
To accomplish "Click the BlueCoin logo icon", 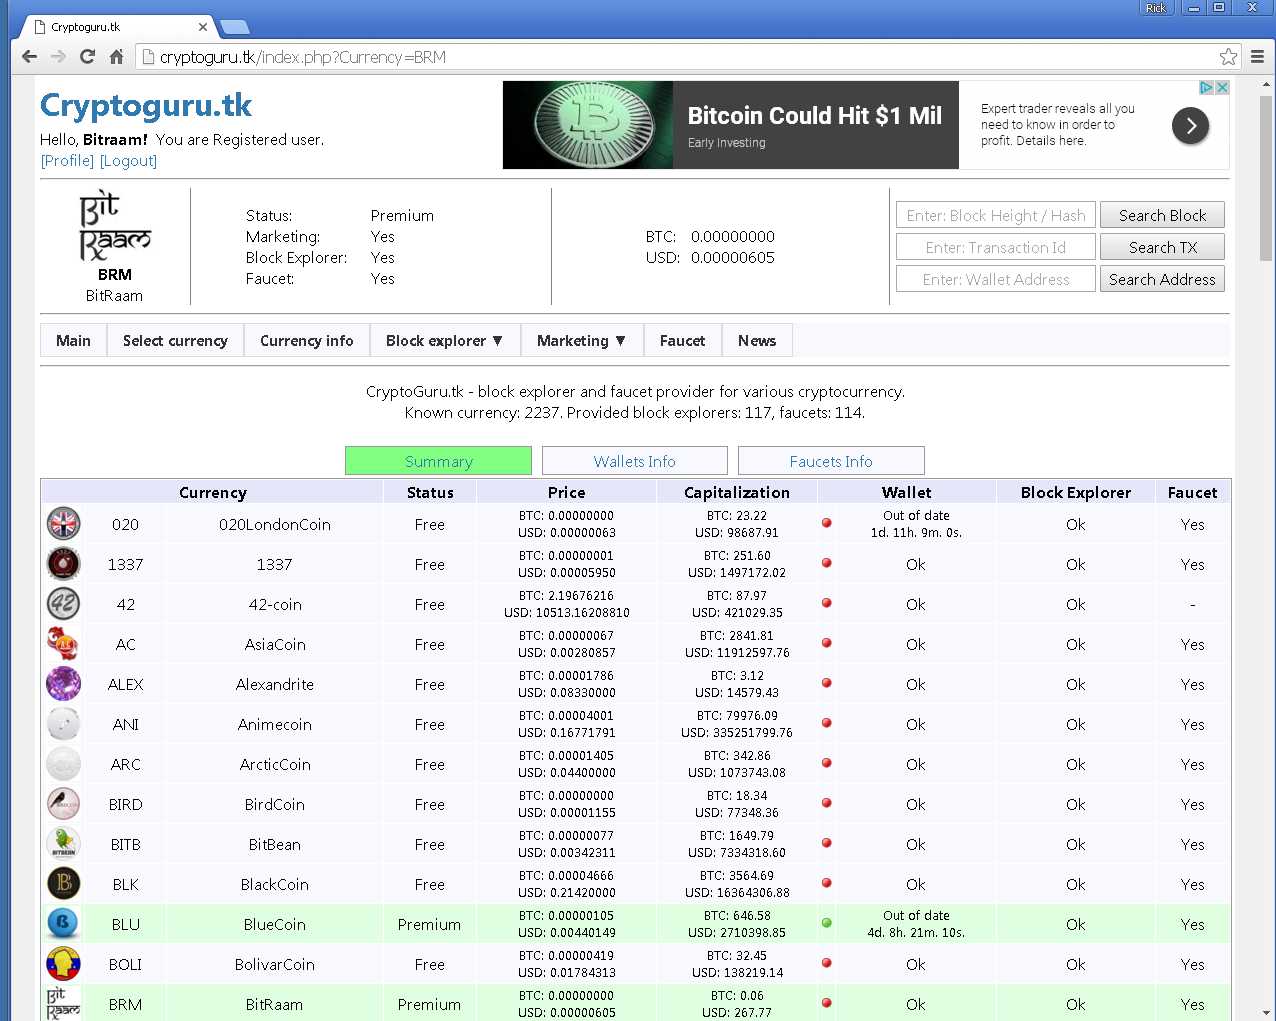I will click(64, 923).
